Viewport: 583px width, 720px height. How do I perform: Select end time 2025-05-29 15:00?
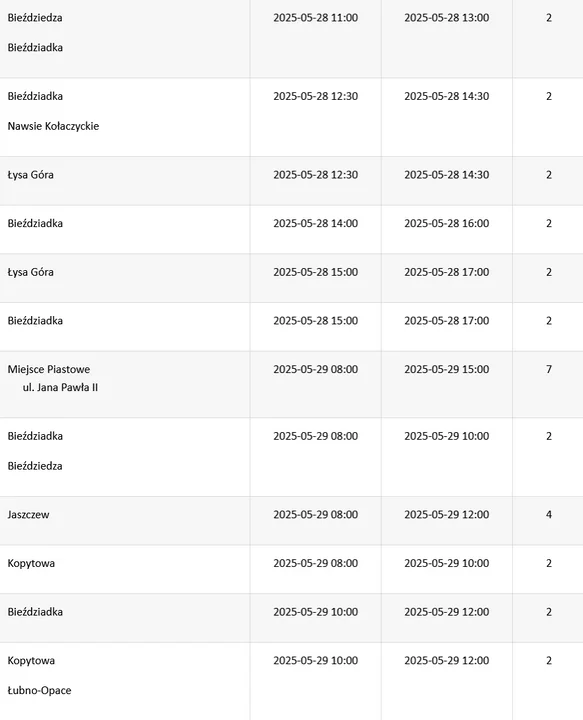click(x=447, y=370)
